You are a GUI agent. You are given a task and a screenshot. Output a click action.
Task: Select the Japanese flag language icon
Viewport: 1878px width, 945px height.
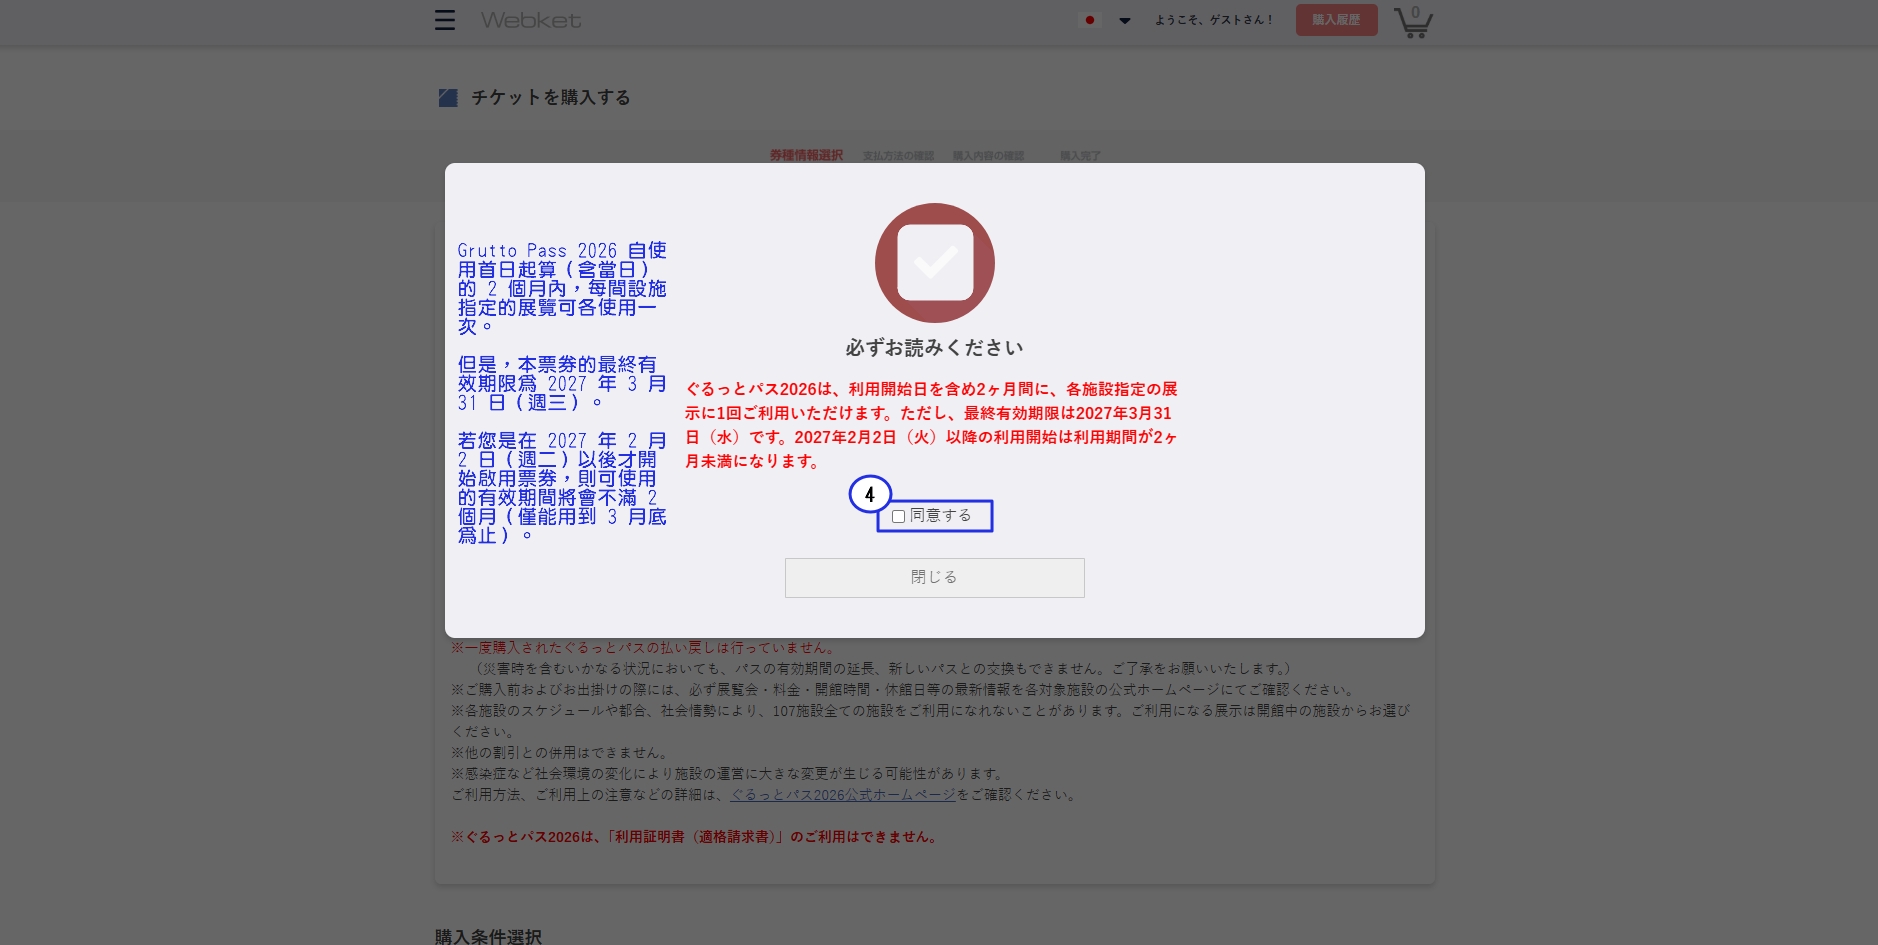tap(1090, 20)
